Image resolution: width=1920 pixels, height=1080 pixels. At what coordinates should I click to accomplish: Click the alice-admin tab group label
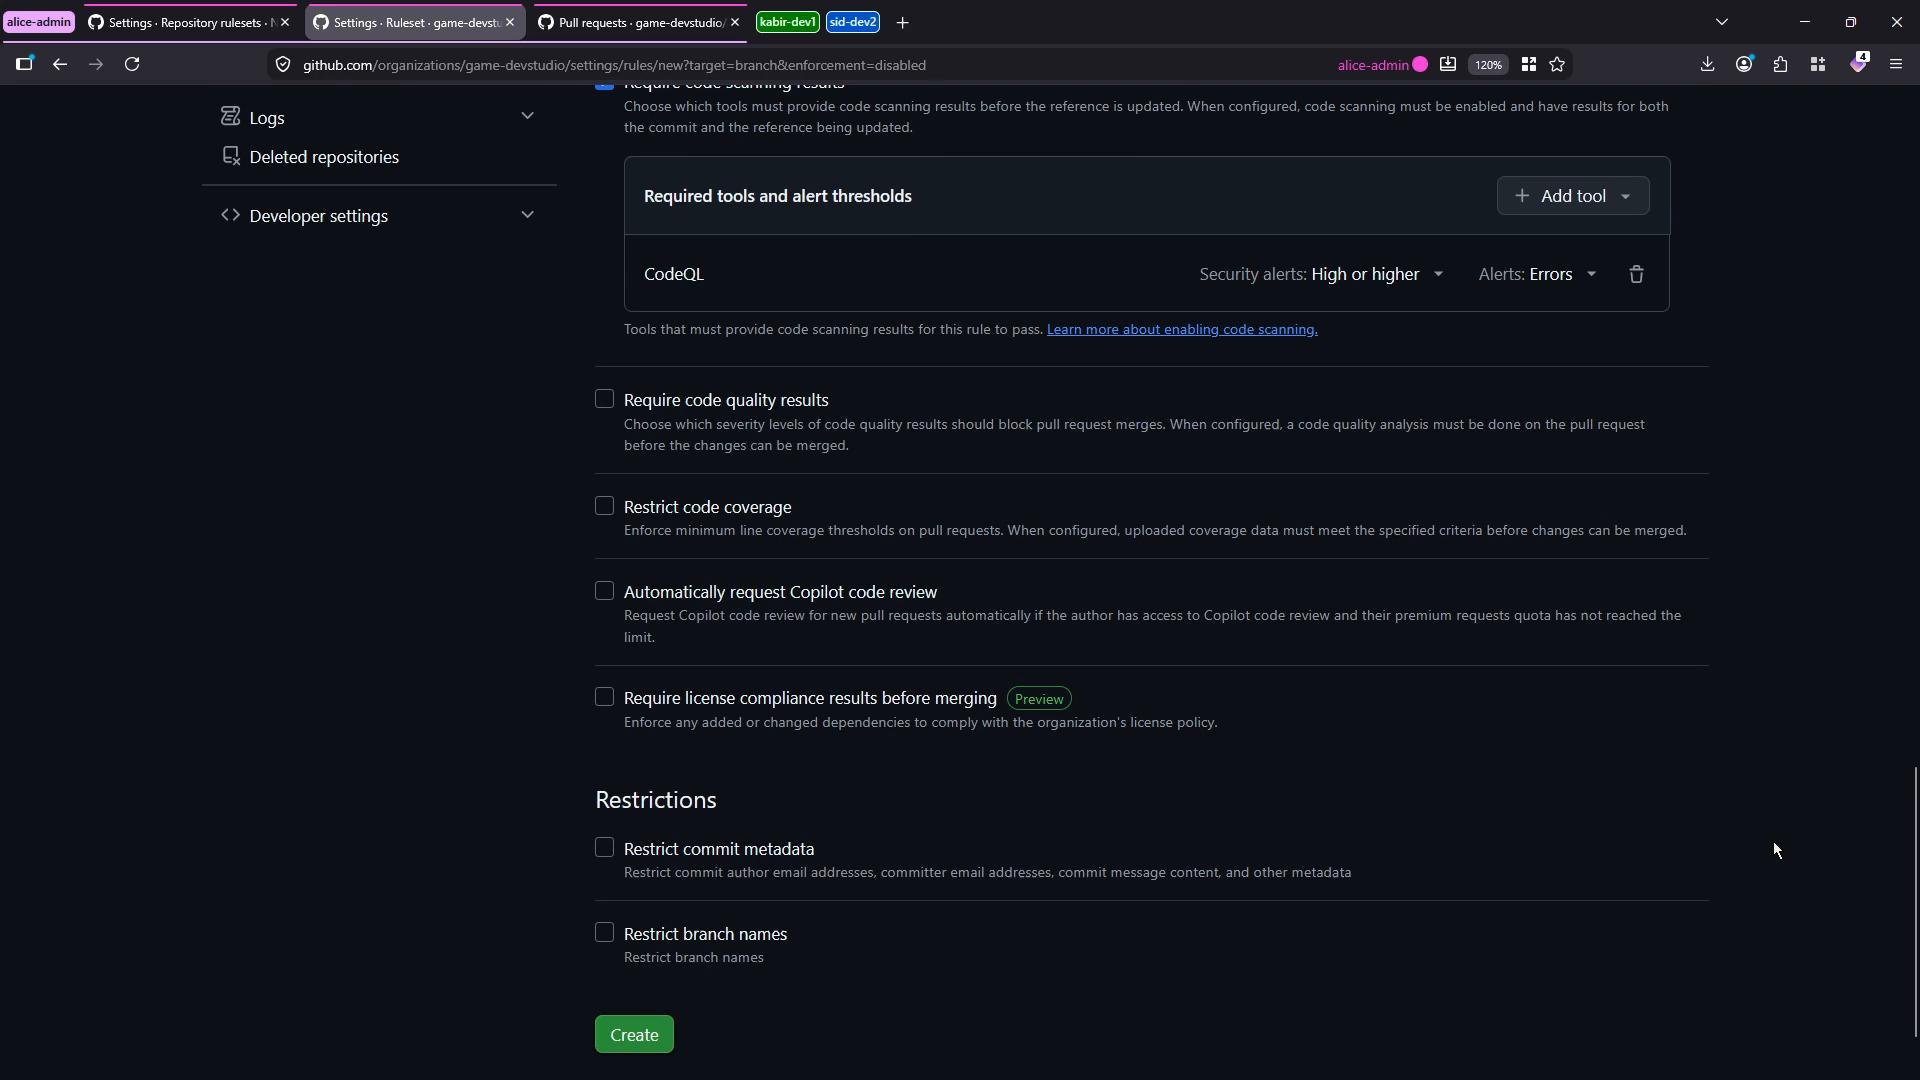[39, 22]
